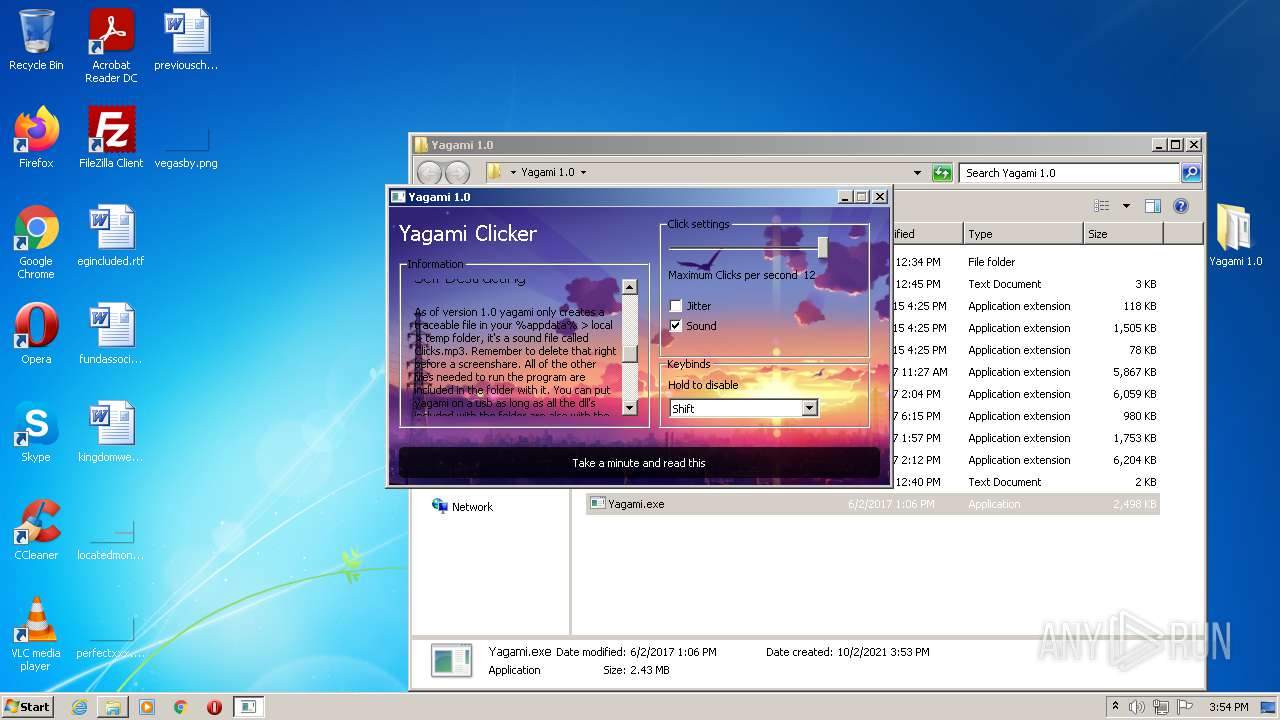Select egincluded.rtf document on desktop
The height and width of the screenshot is (720, 1280).
click(111, 236)
